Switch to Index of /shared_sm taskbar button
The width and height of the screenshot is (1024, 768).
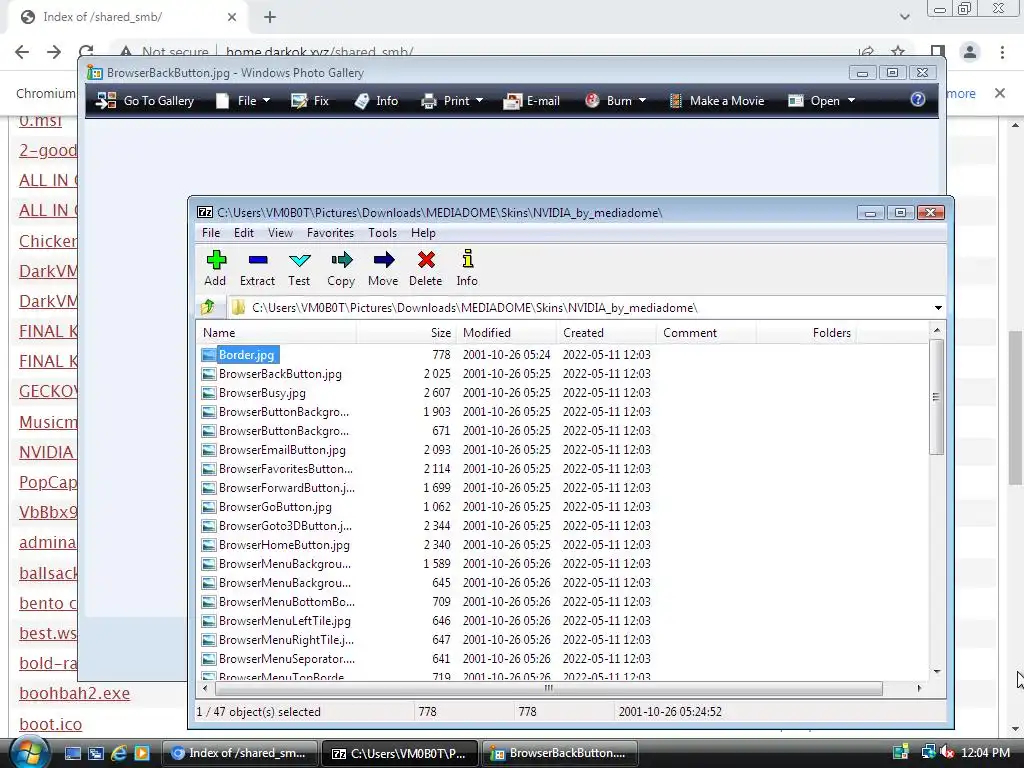(239, 753)
